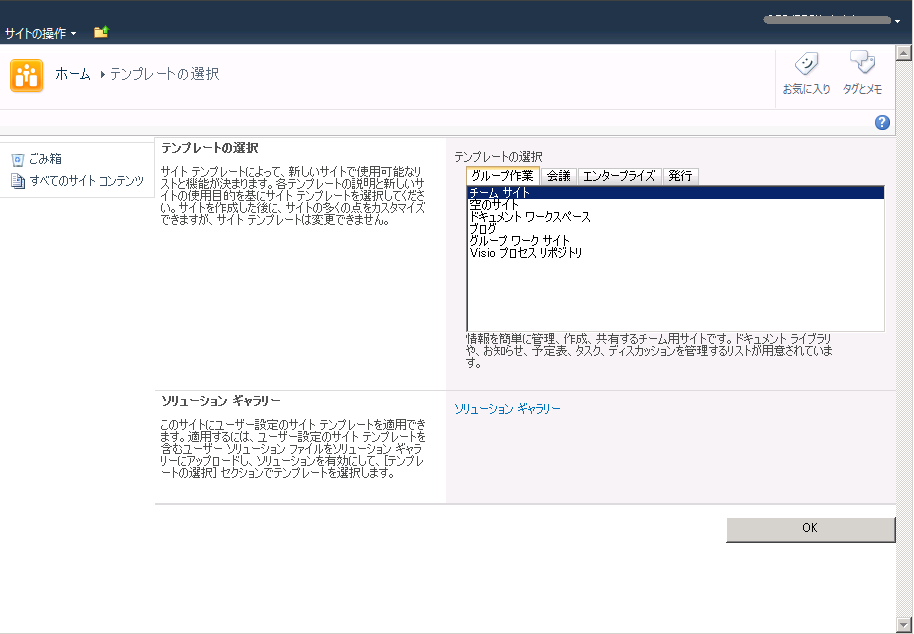Select the 発行 tab

pos(680,176)
